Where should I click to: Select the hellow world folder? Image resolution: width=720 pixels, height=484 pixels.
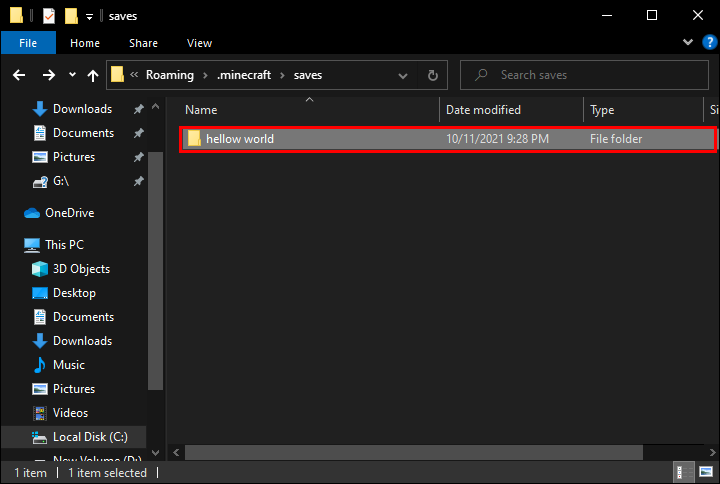[448, 139]
